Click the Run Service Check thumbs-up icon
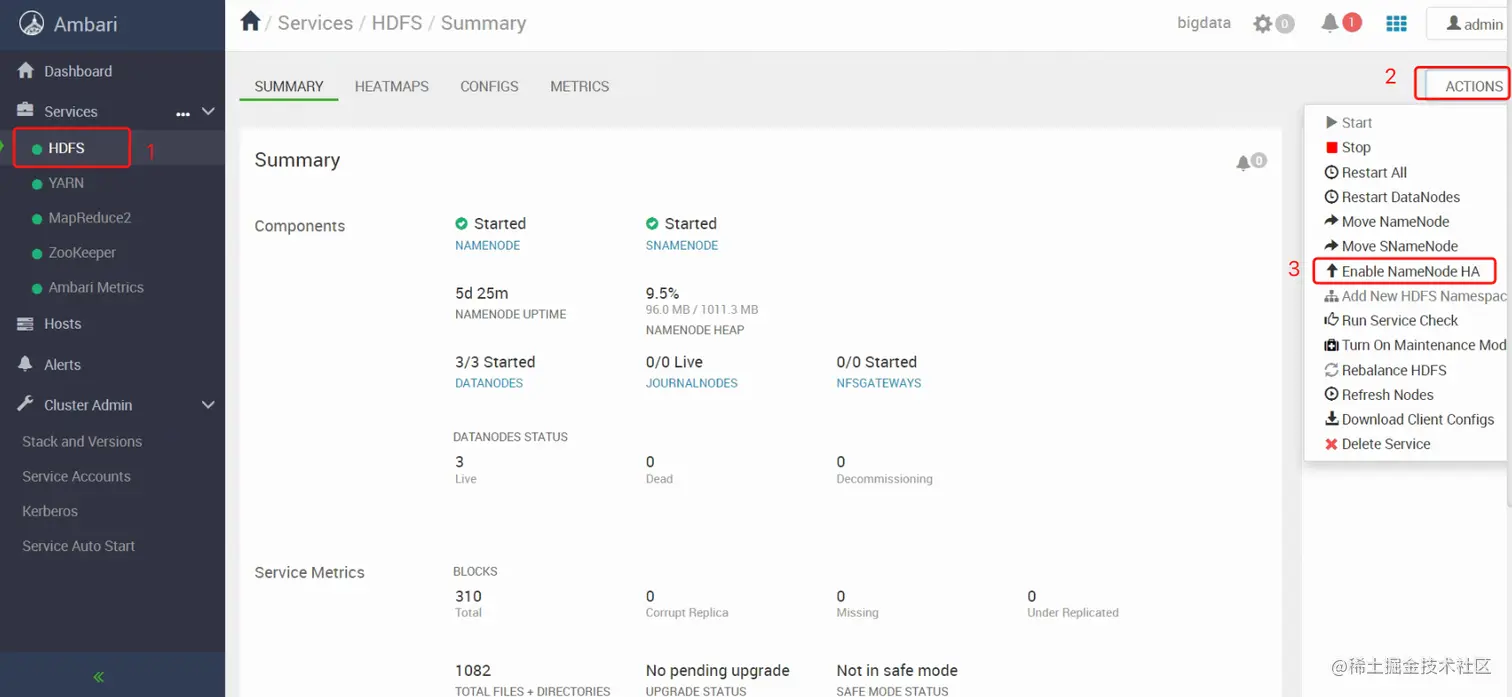 1331,320
